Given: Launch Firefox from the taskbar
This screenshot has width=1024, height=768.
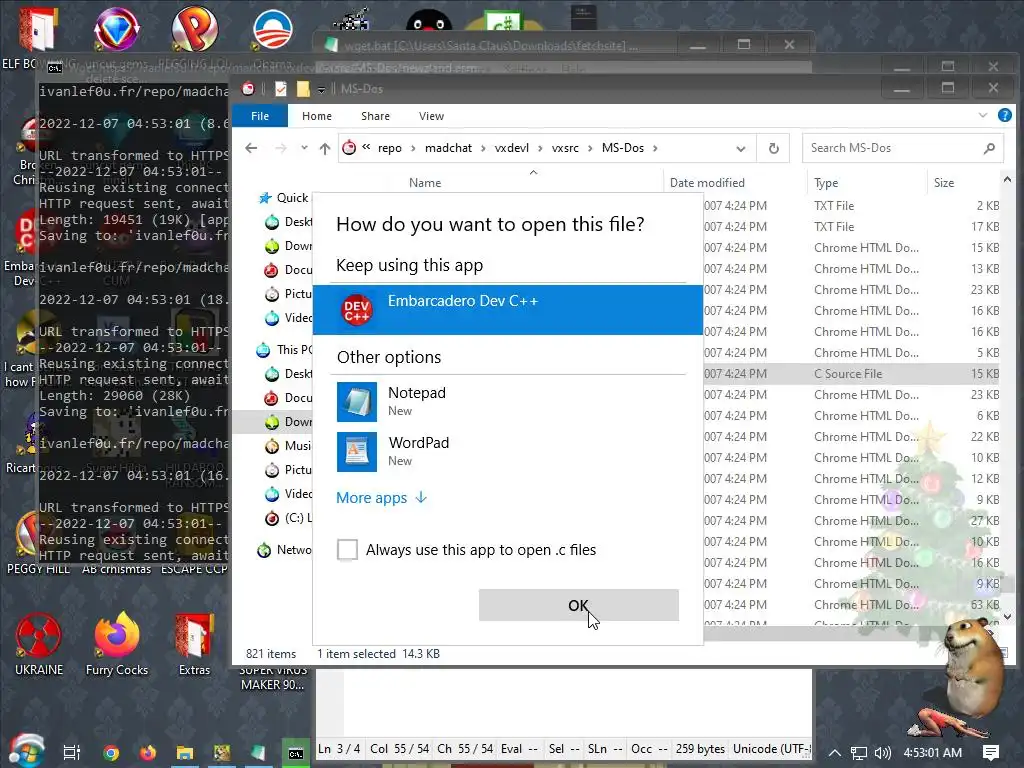Looking at the screenshot, I should click(148, 752).
